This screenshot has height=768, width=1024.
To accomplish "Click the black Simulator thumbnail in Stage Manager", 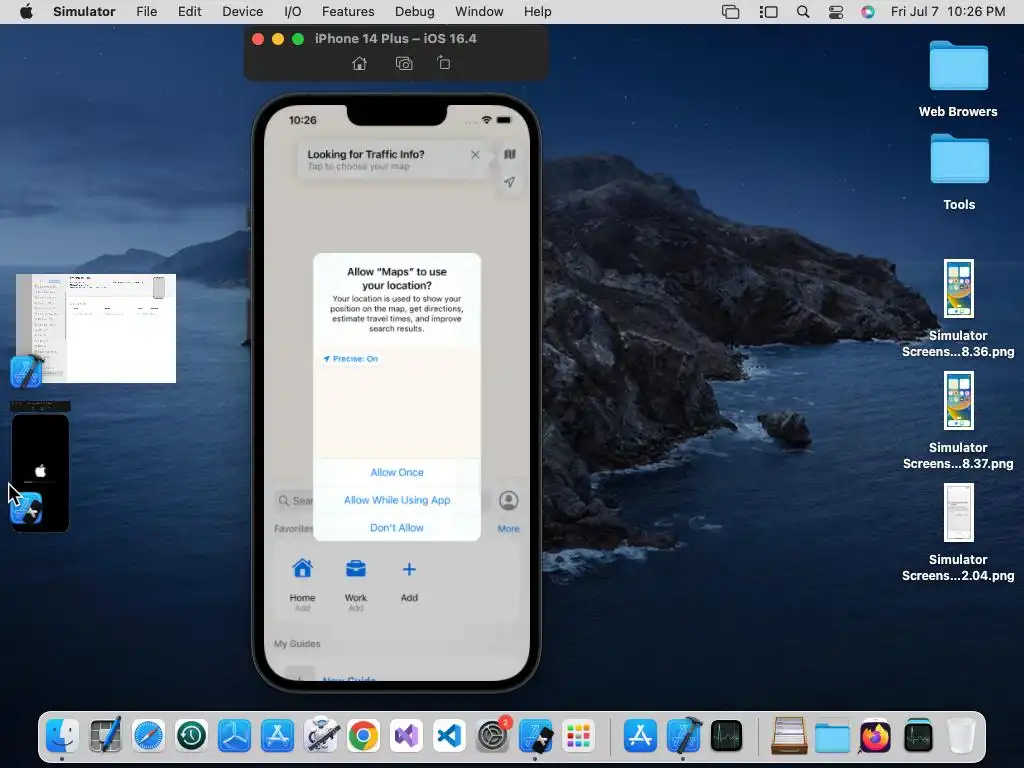I will 40,473.
